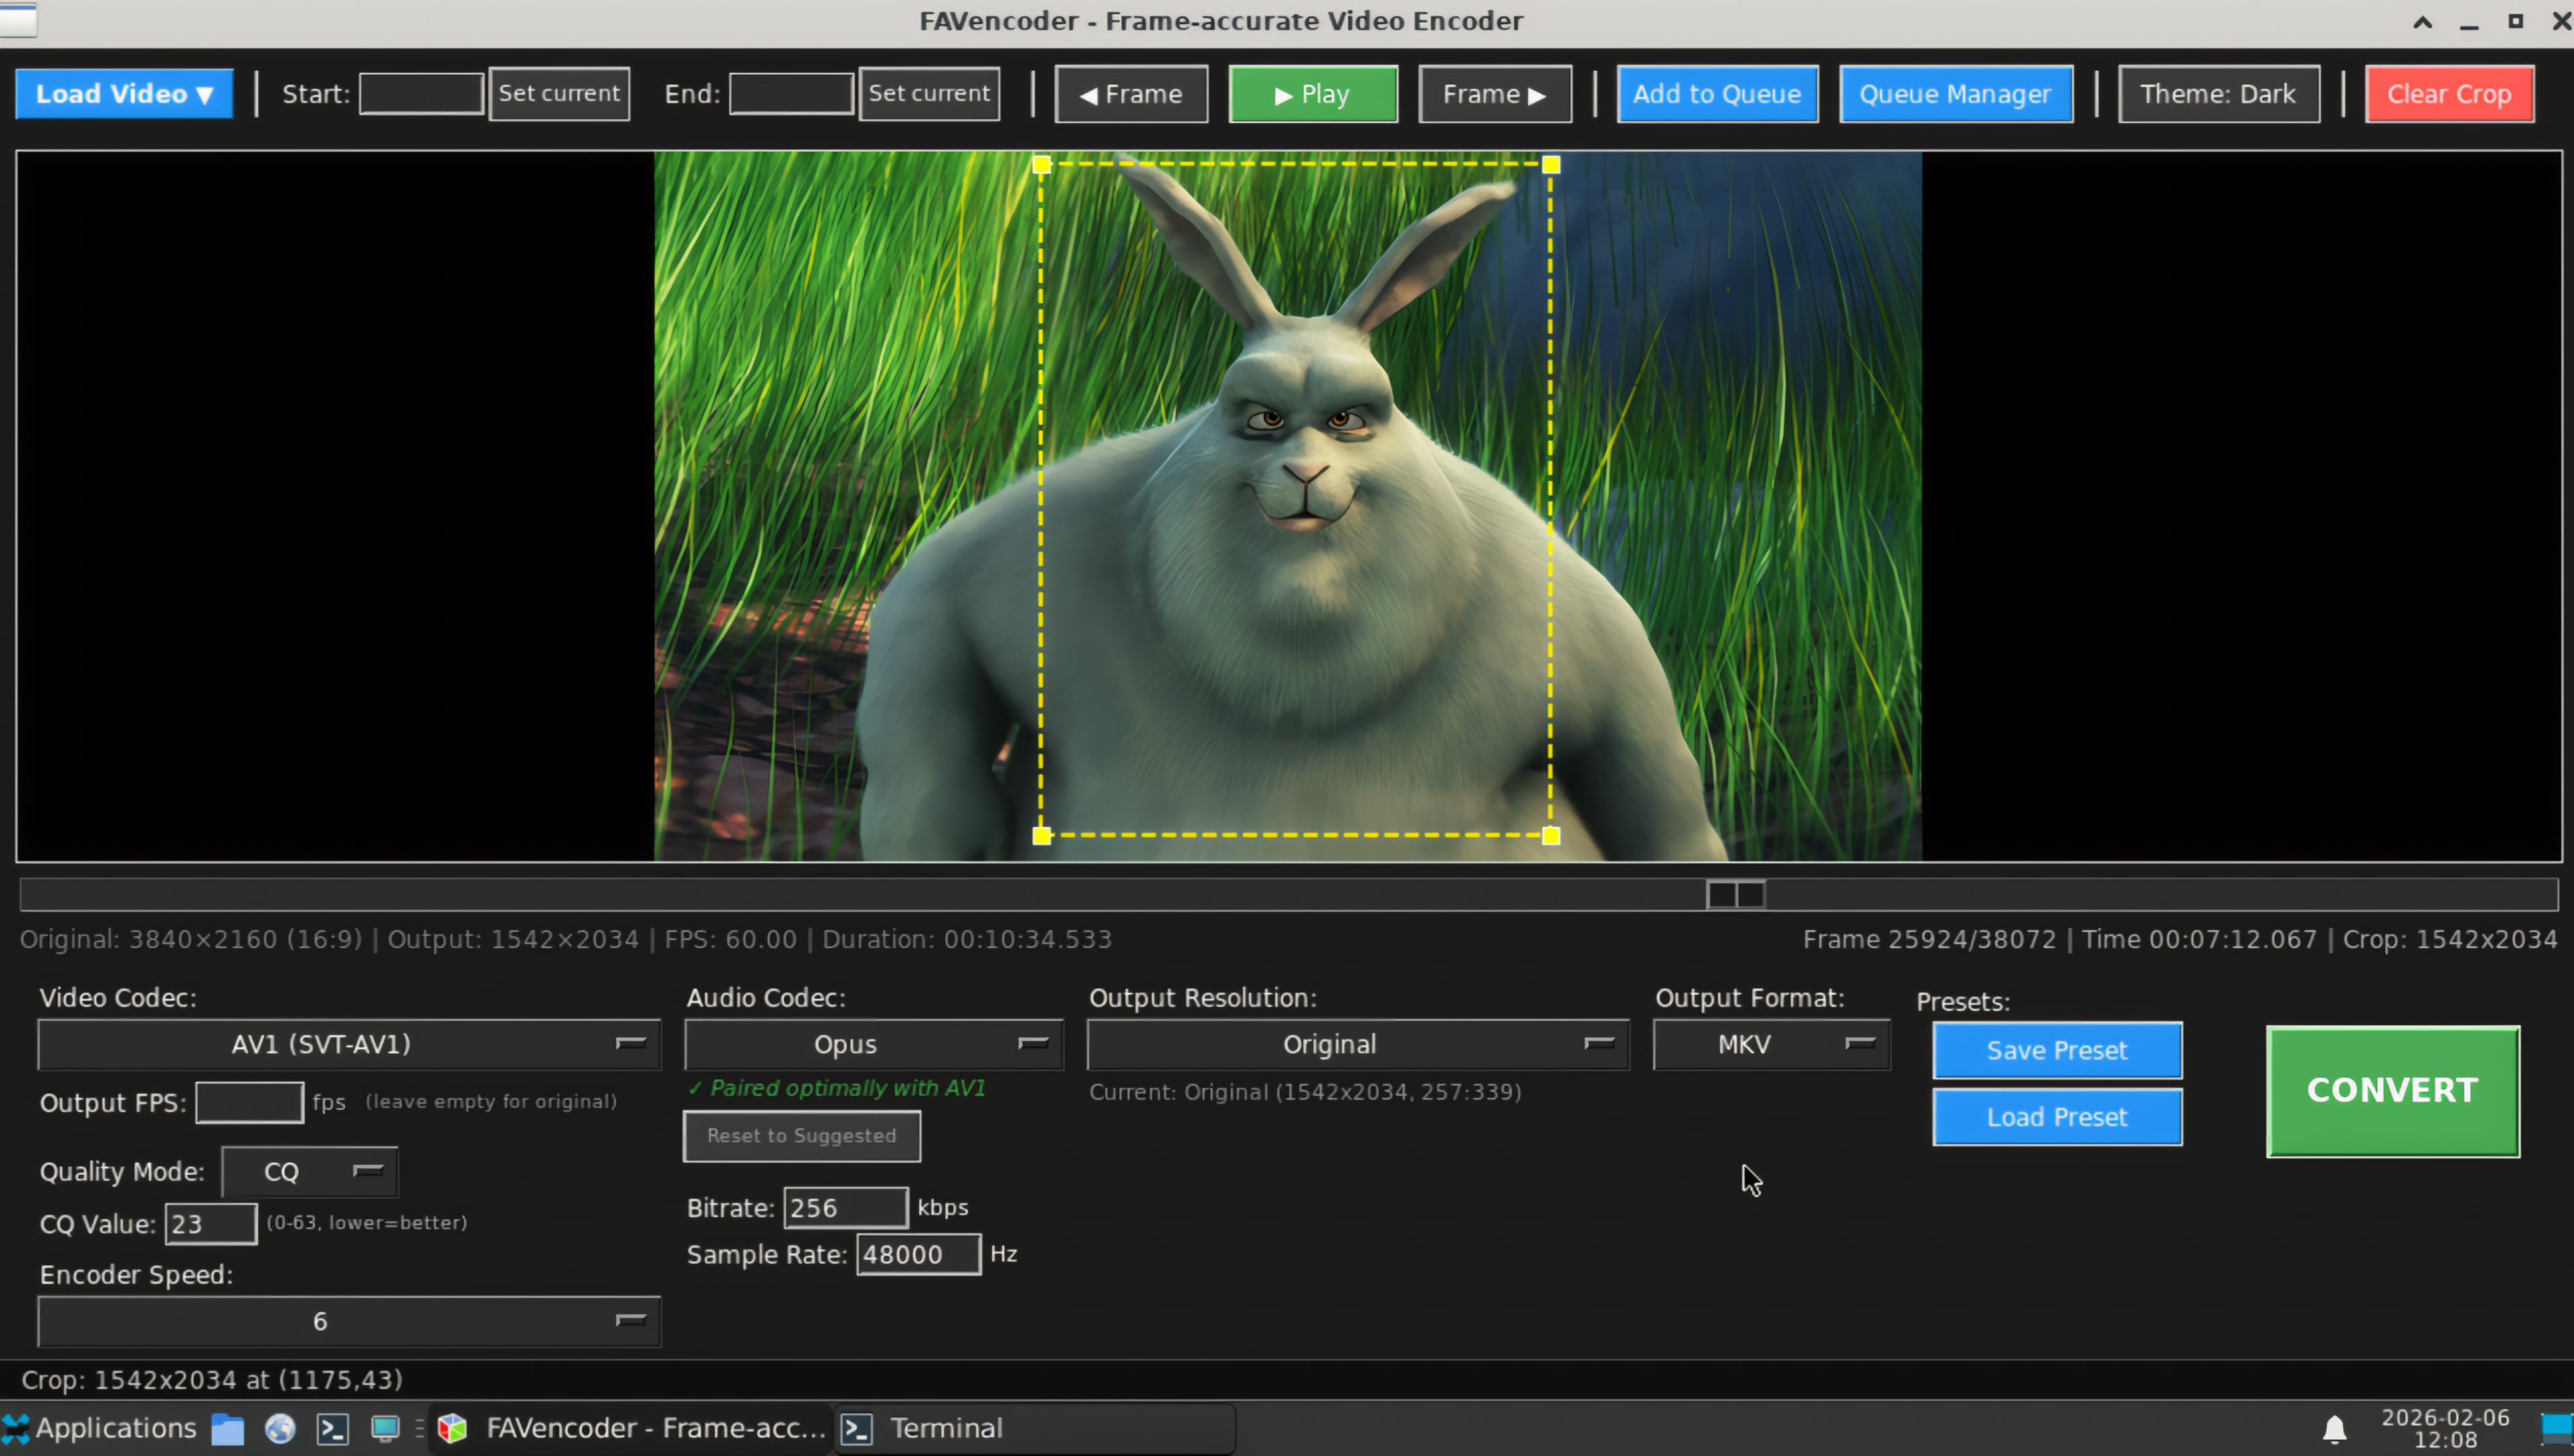Set current frame as Start time
The height and width of the screenshot is (1456, 2574).
coord(559,94)
